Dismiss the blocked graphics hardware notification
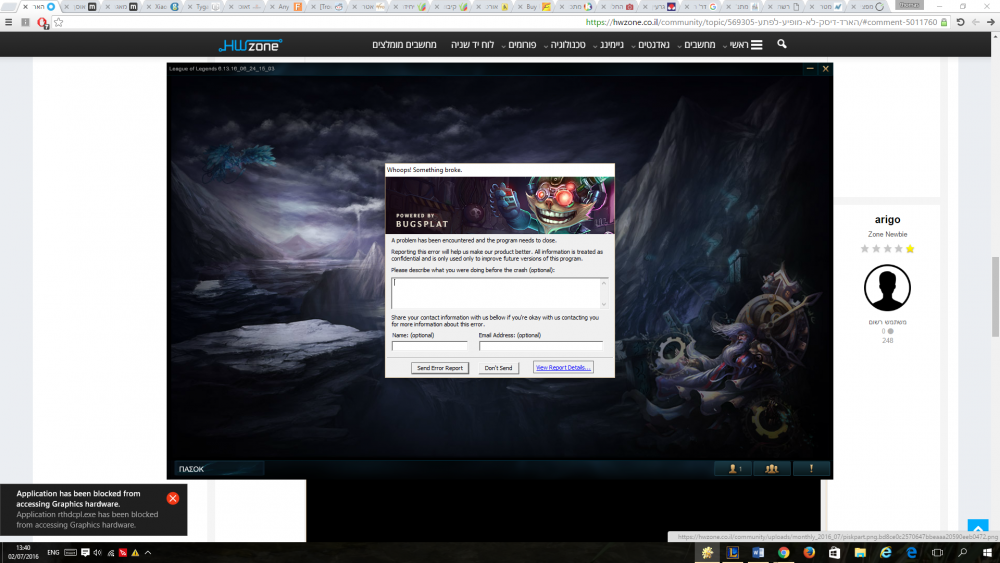This screenshot has height=563, width=1000. 173,499
